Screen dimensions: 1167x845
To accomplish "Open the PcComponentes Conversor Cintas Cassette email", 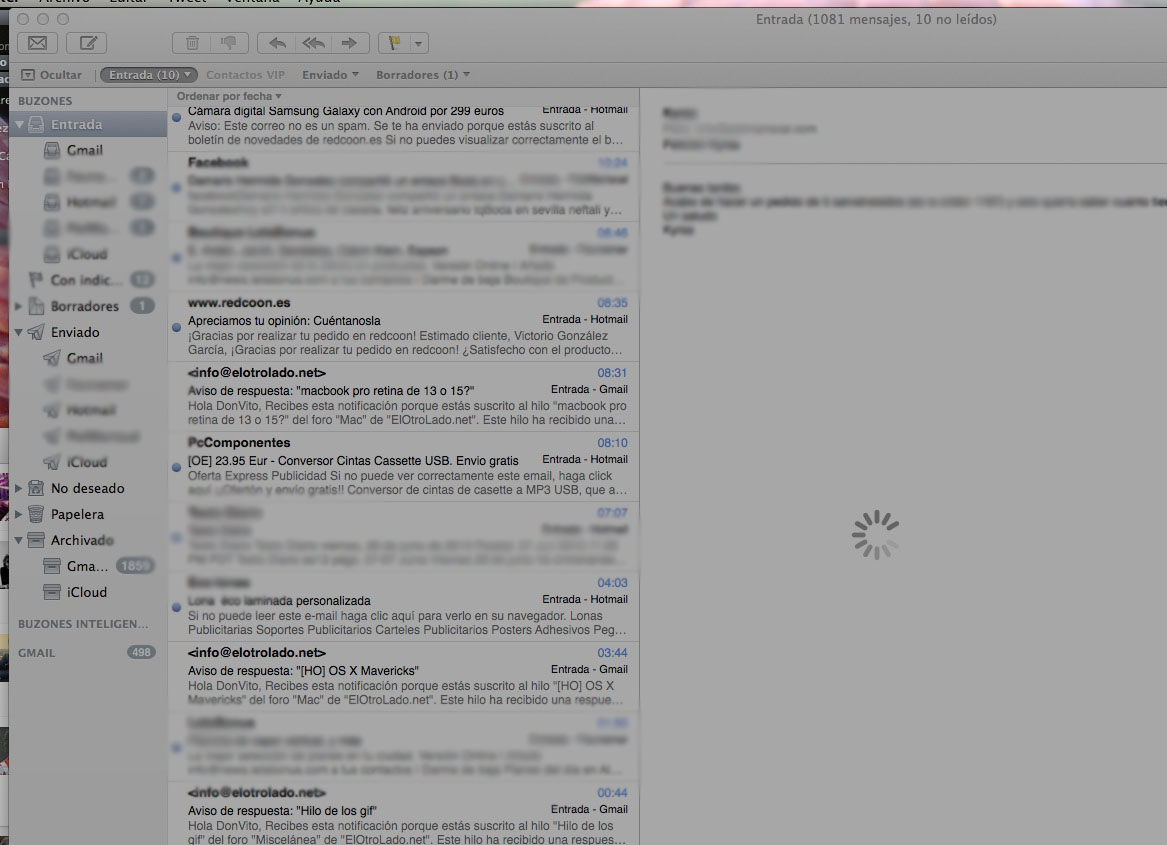I will pos(403,467).
